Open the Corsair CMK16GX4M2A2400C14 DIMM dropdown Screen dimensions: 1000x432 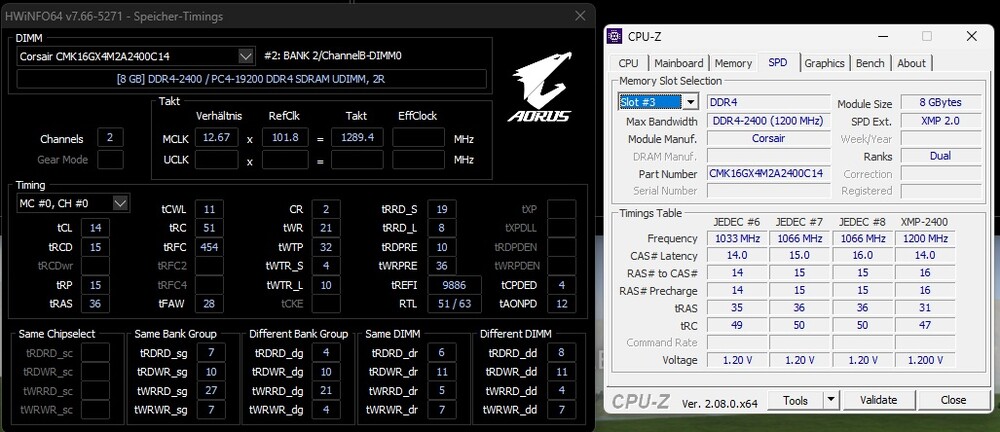click(x=246, y=56)
